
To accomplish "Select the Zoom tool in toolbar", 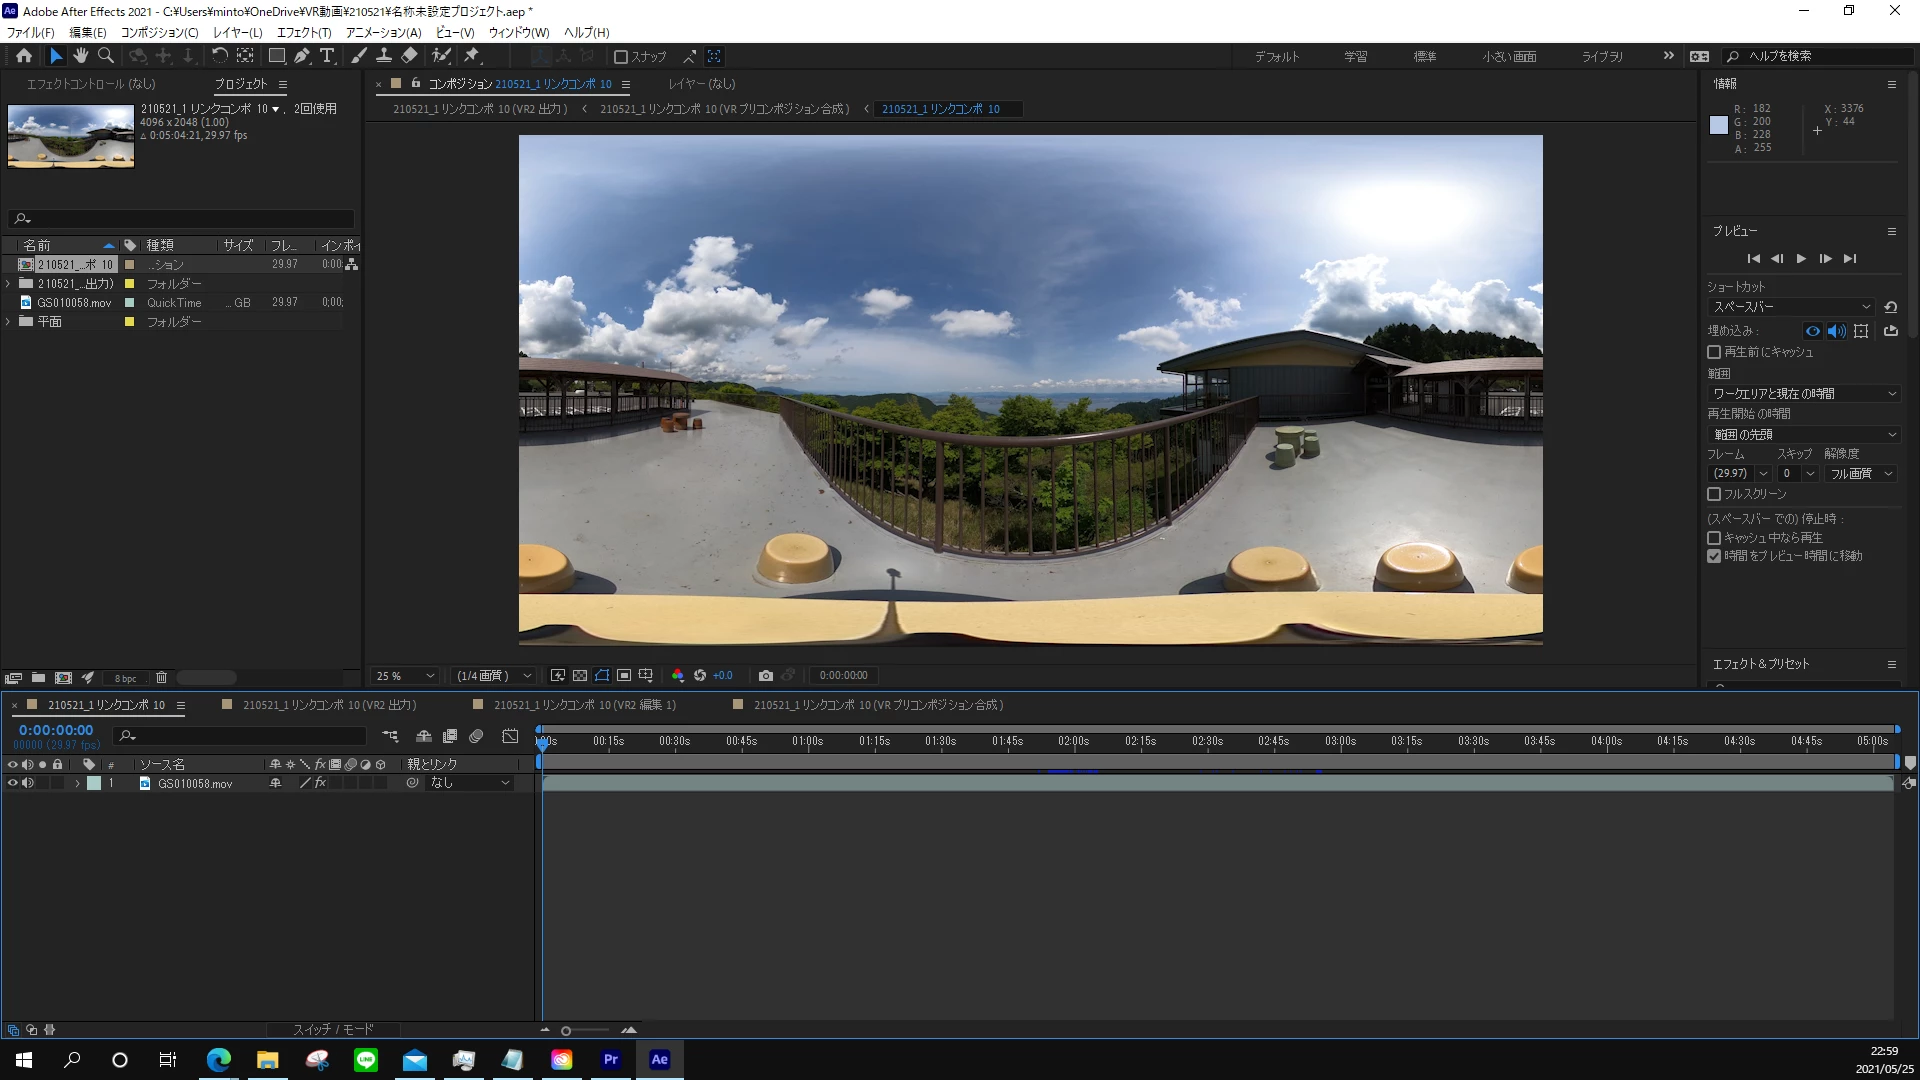I will coord(106,56).
